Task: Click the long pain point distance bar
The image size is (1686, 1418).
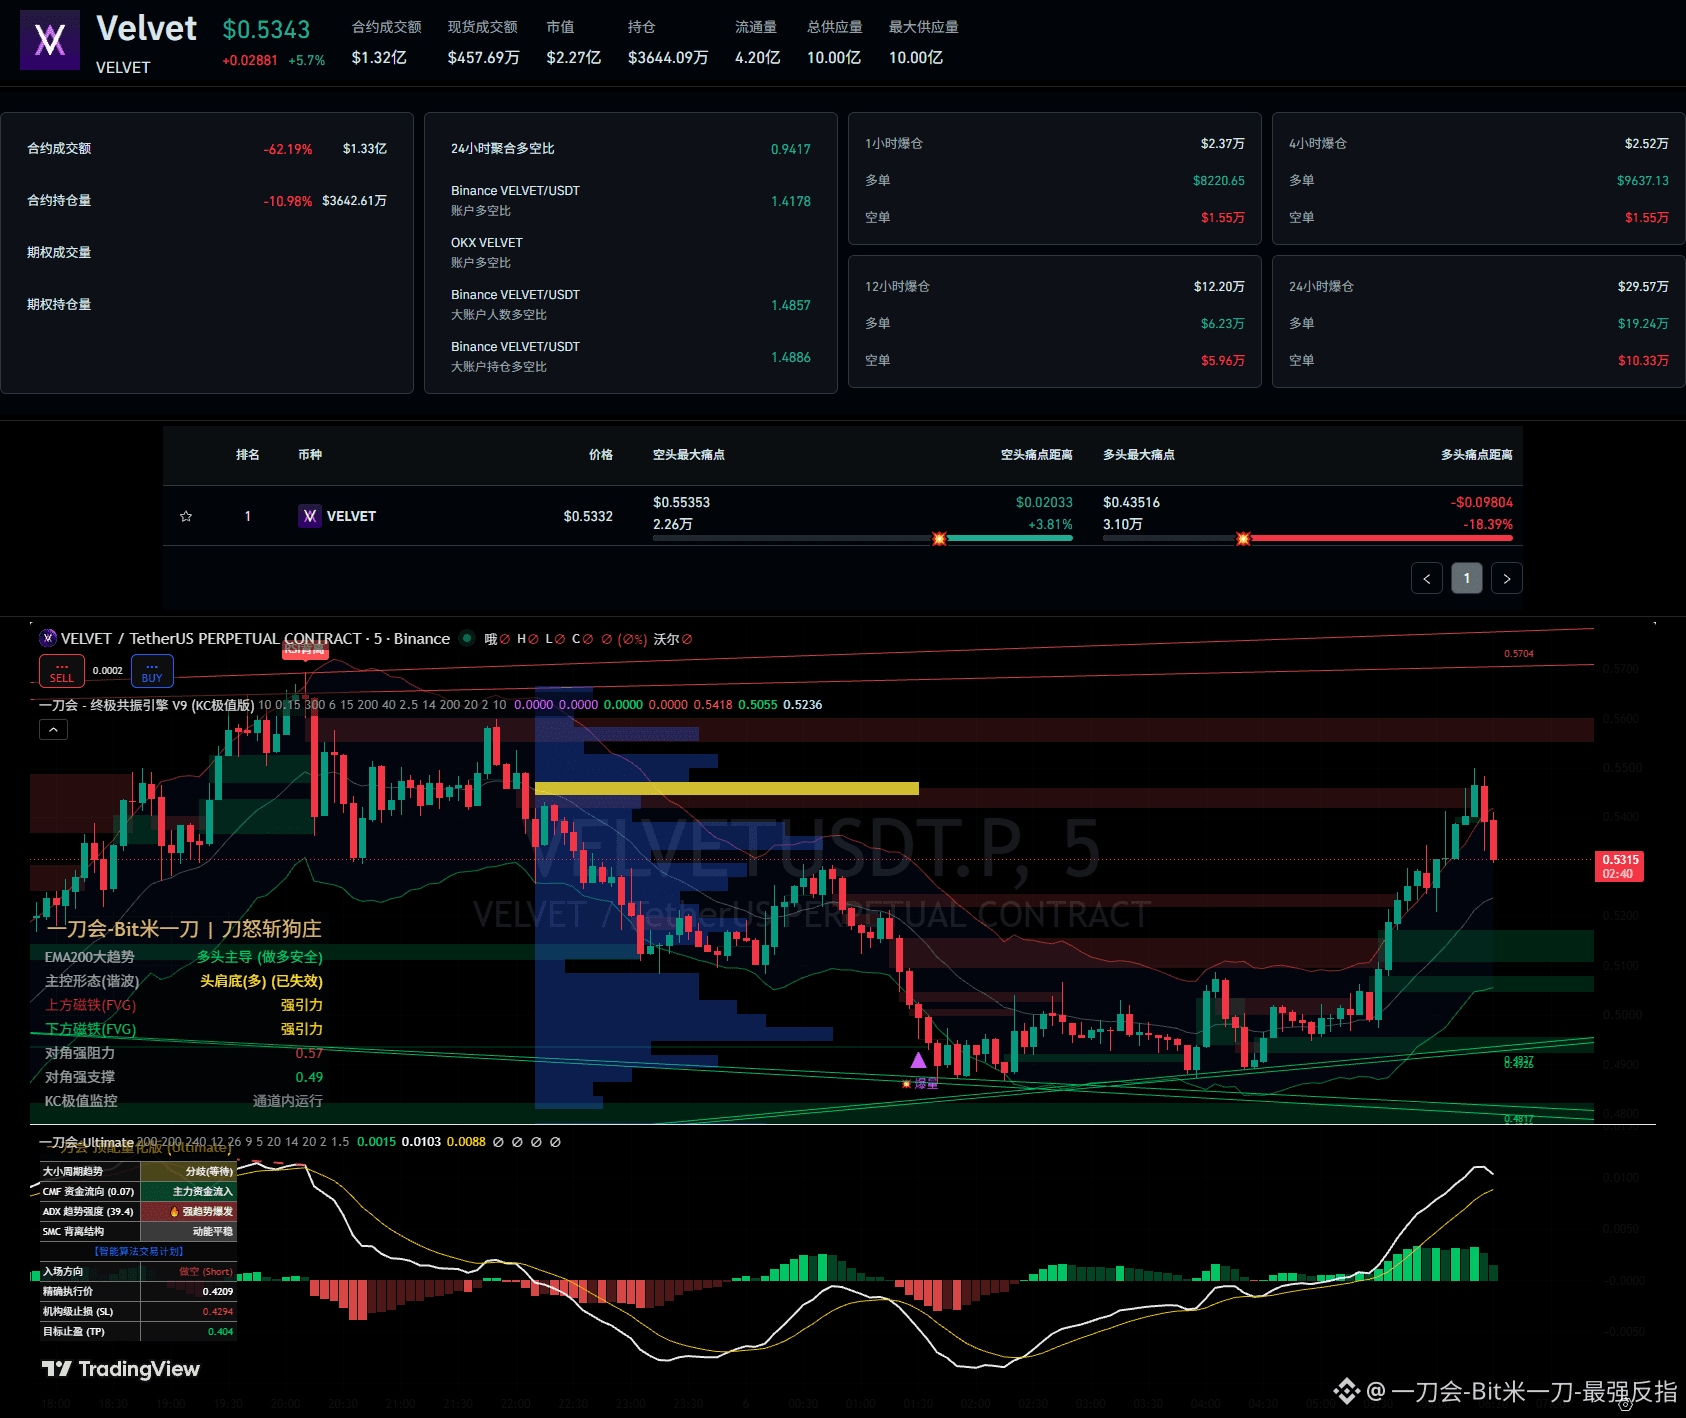Action: (x=1308, y=538)
